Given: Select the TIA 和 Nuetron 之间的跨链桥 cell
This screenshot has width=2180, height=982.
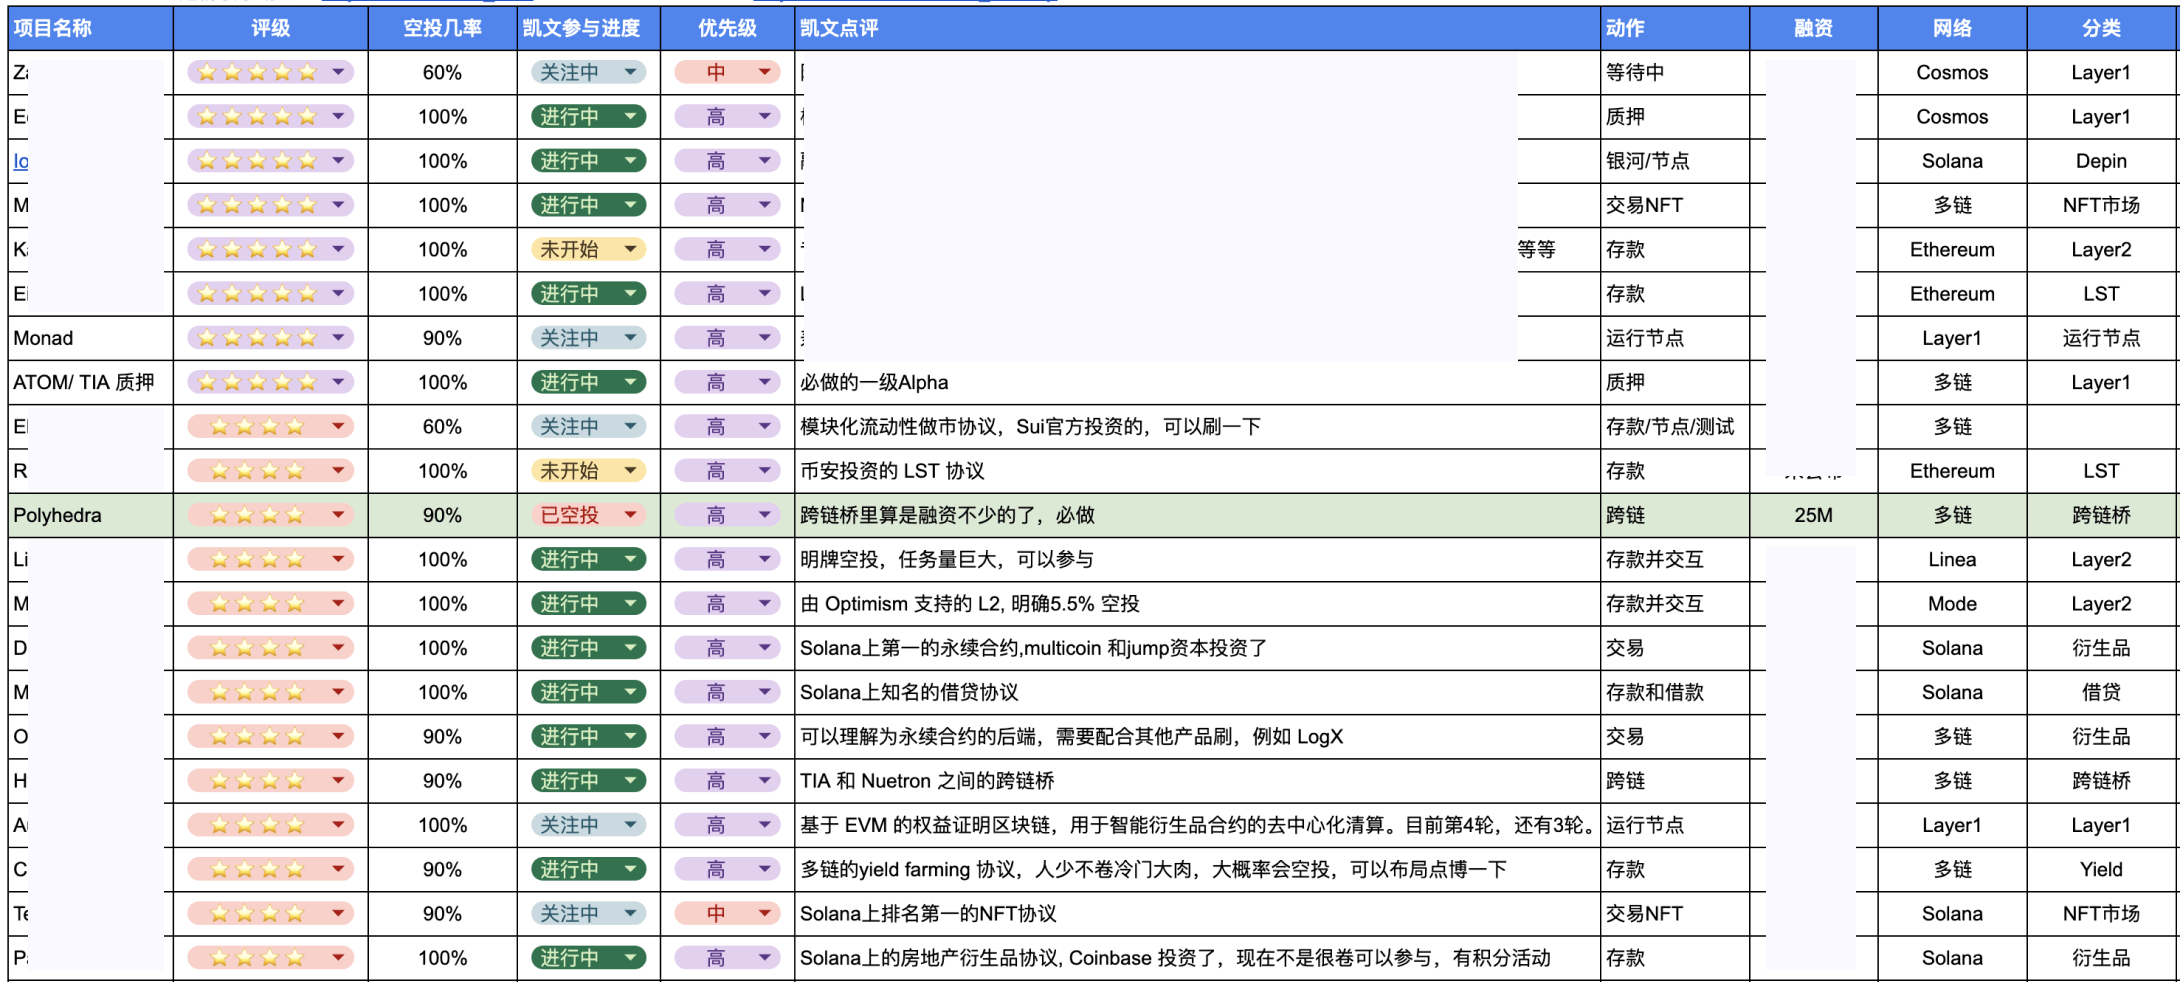Looking at the screenshot, I should point(1198,781).
